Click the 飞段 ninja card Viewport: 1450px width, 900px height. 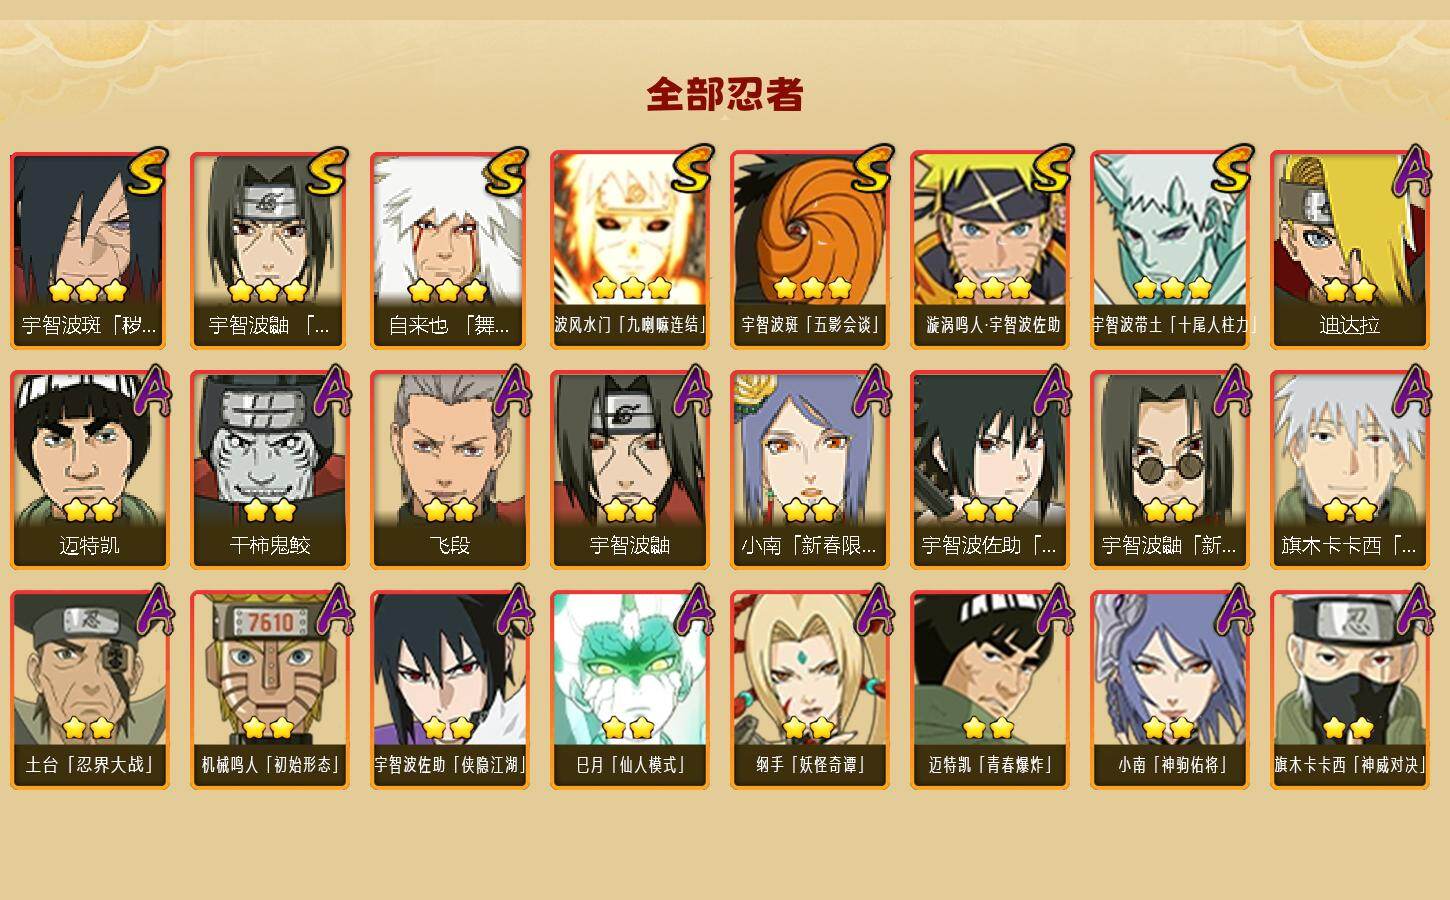[x=450, y=470]
